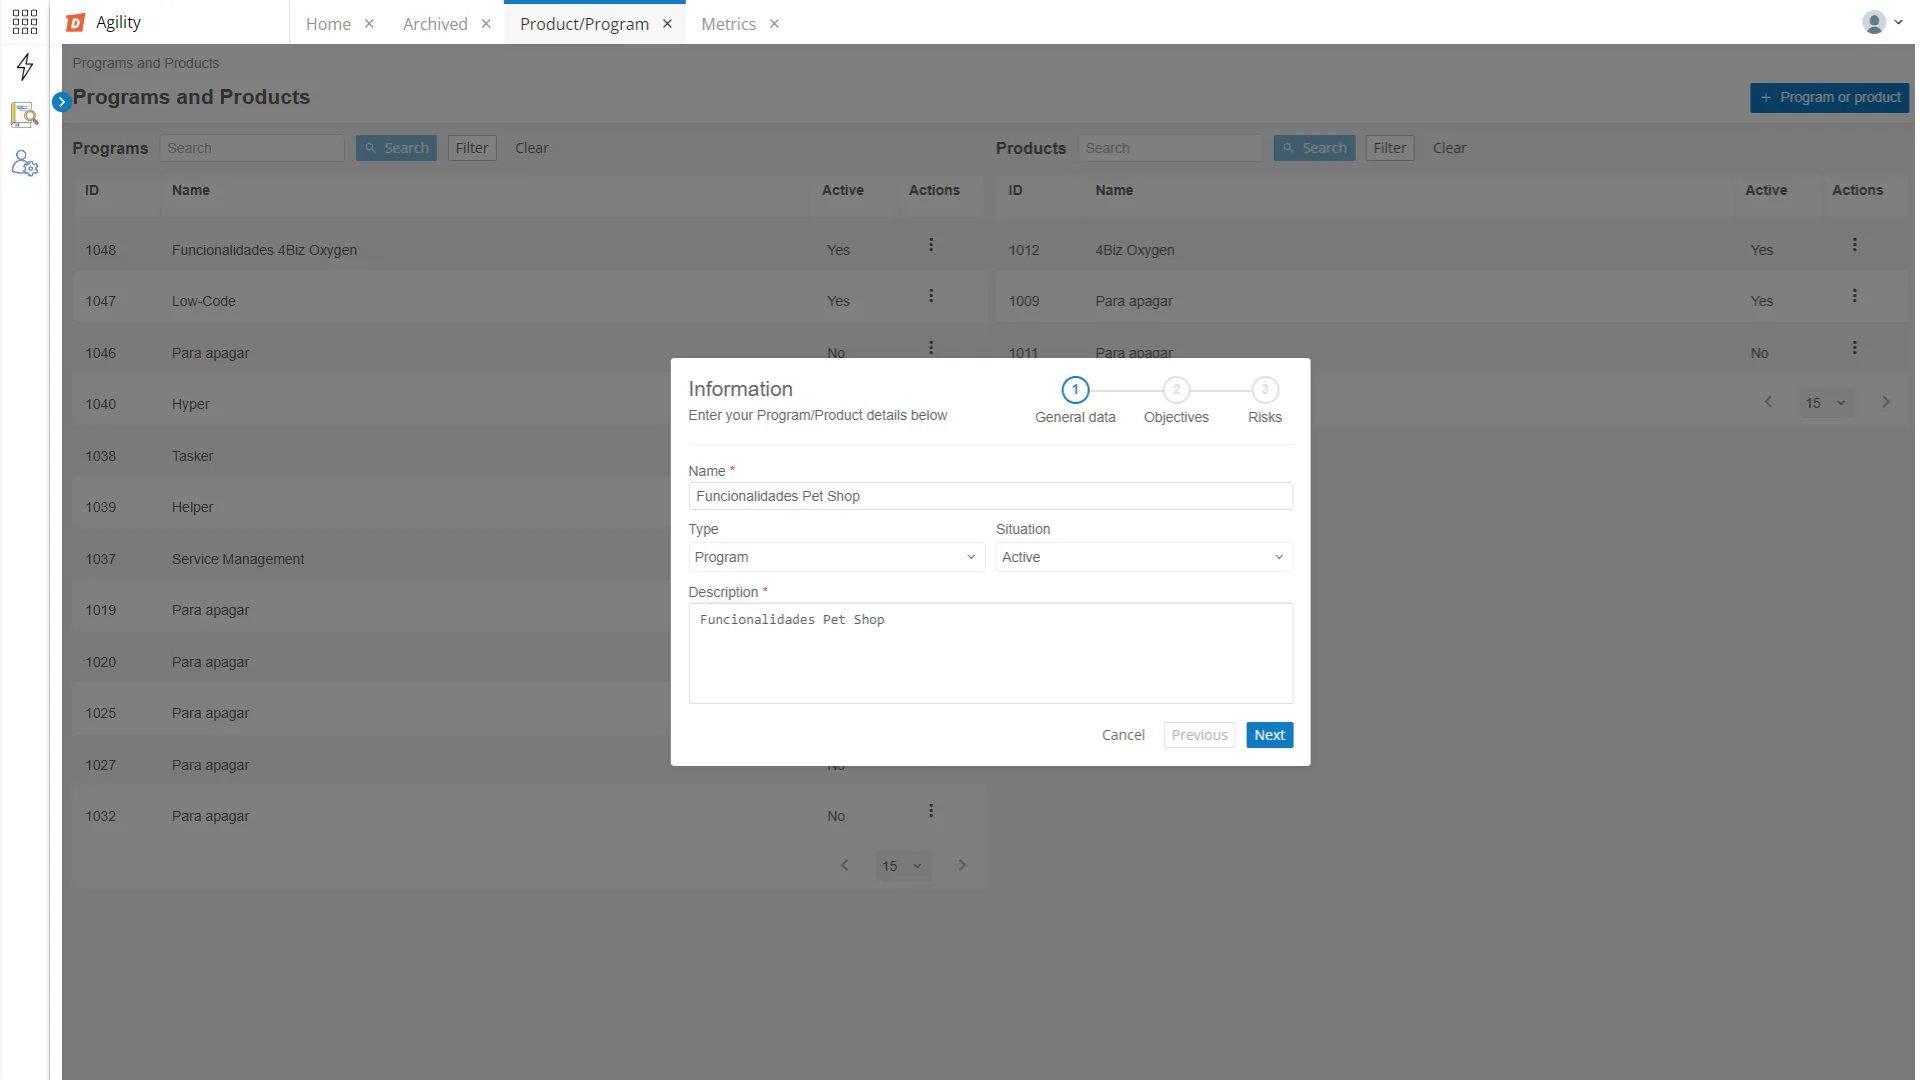Open actions menu for product 1011
Image resolution: width=1920 pixels, height=1080 pixels.
pyautogui.click(x=1855, y=348)
